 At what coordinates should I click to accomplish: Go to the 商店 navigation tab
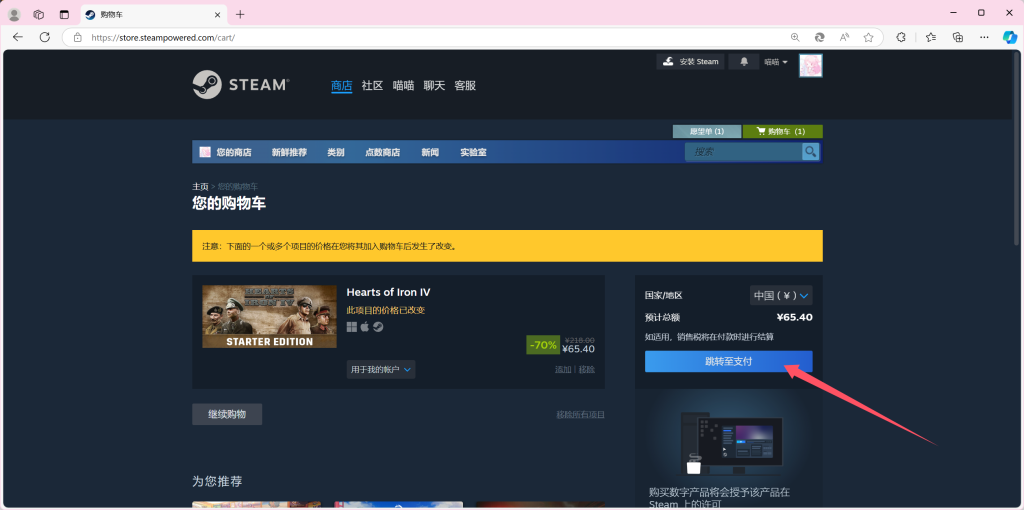[342, 86]
